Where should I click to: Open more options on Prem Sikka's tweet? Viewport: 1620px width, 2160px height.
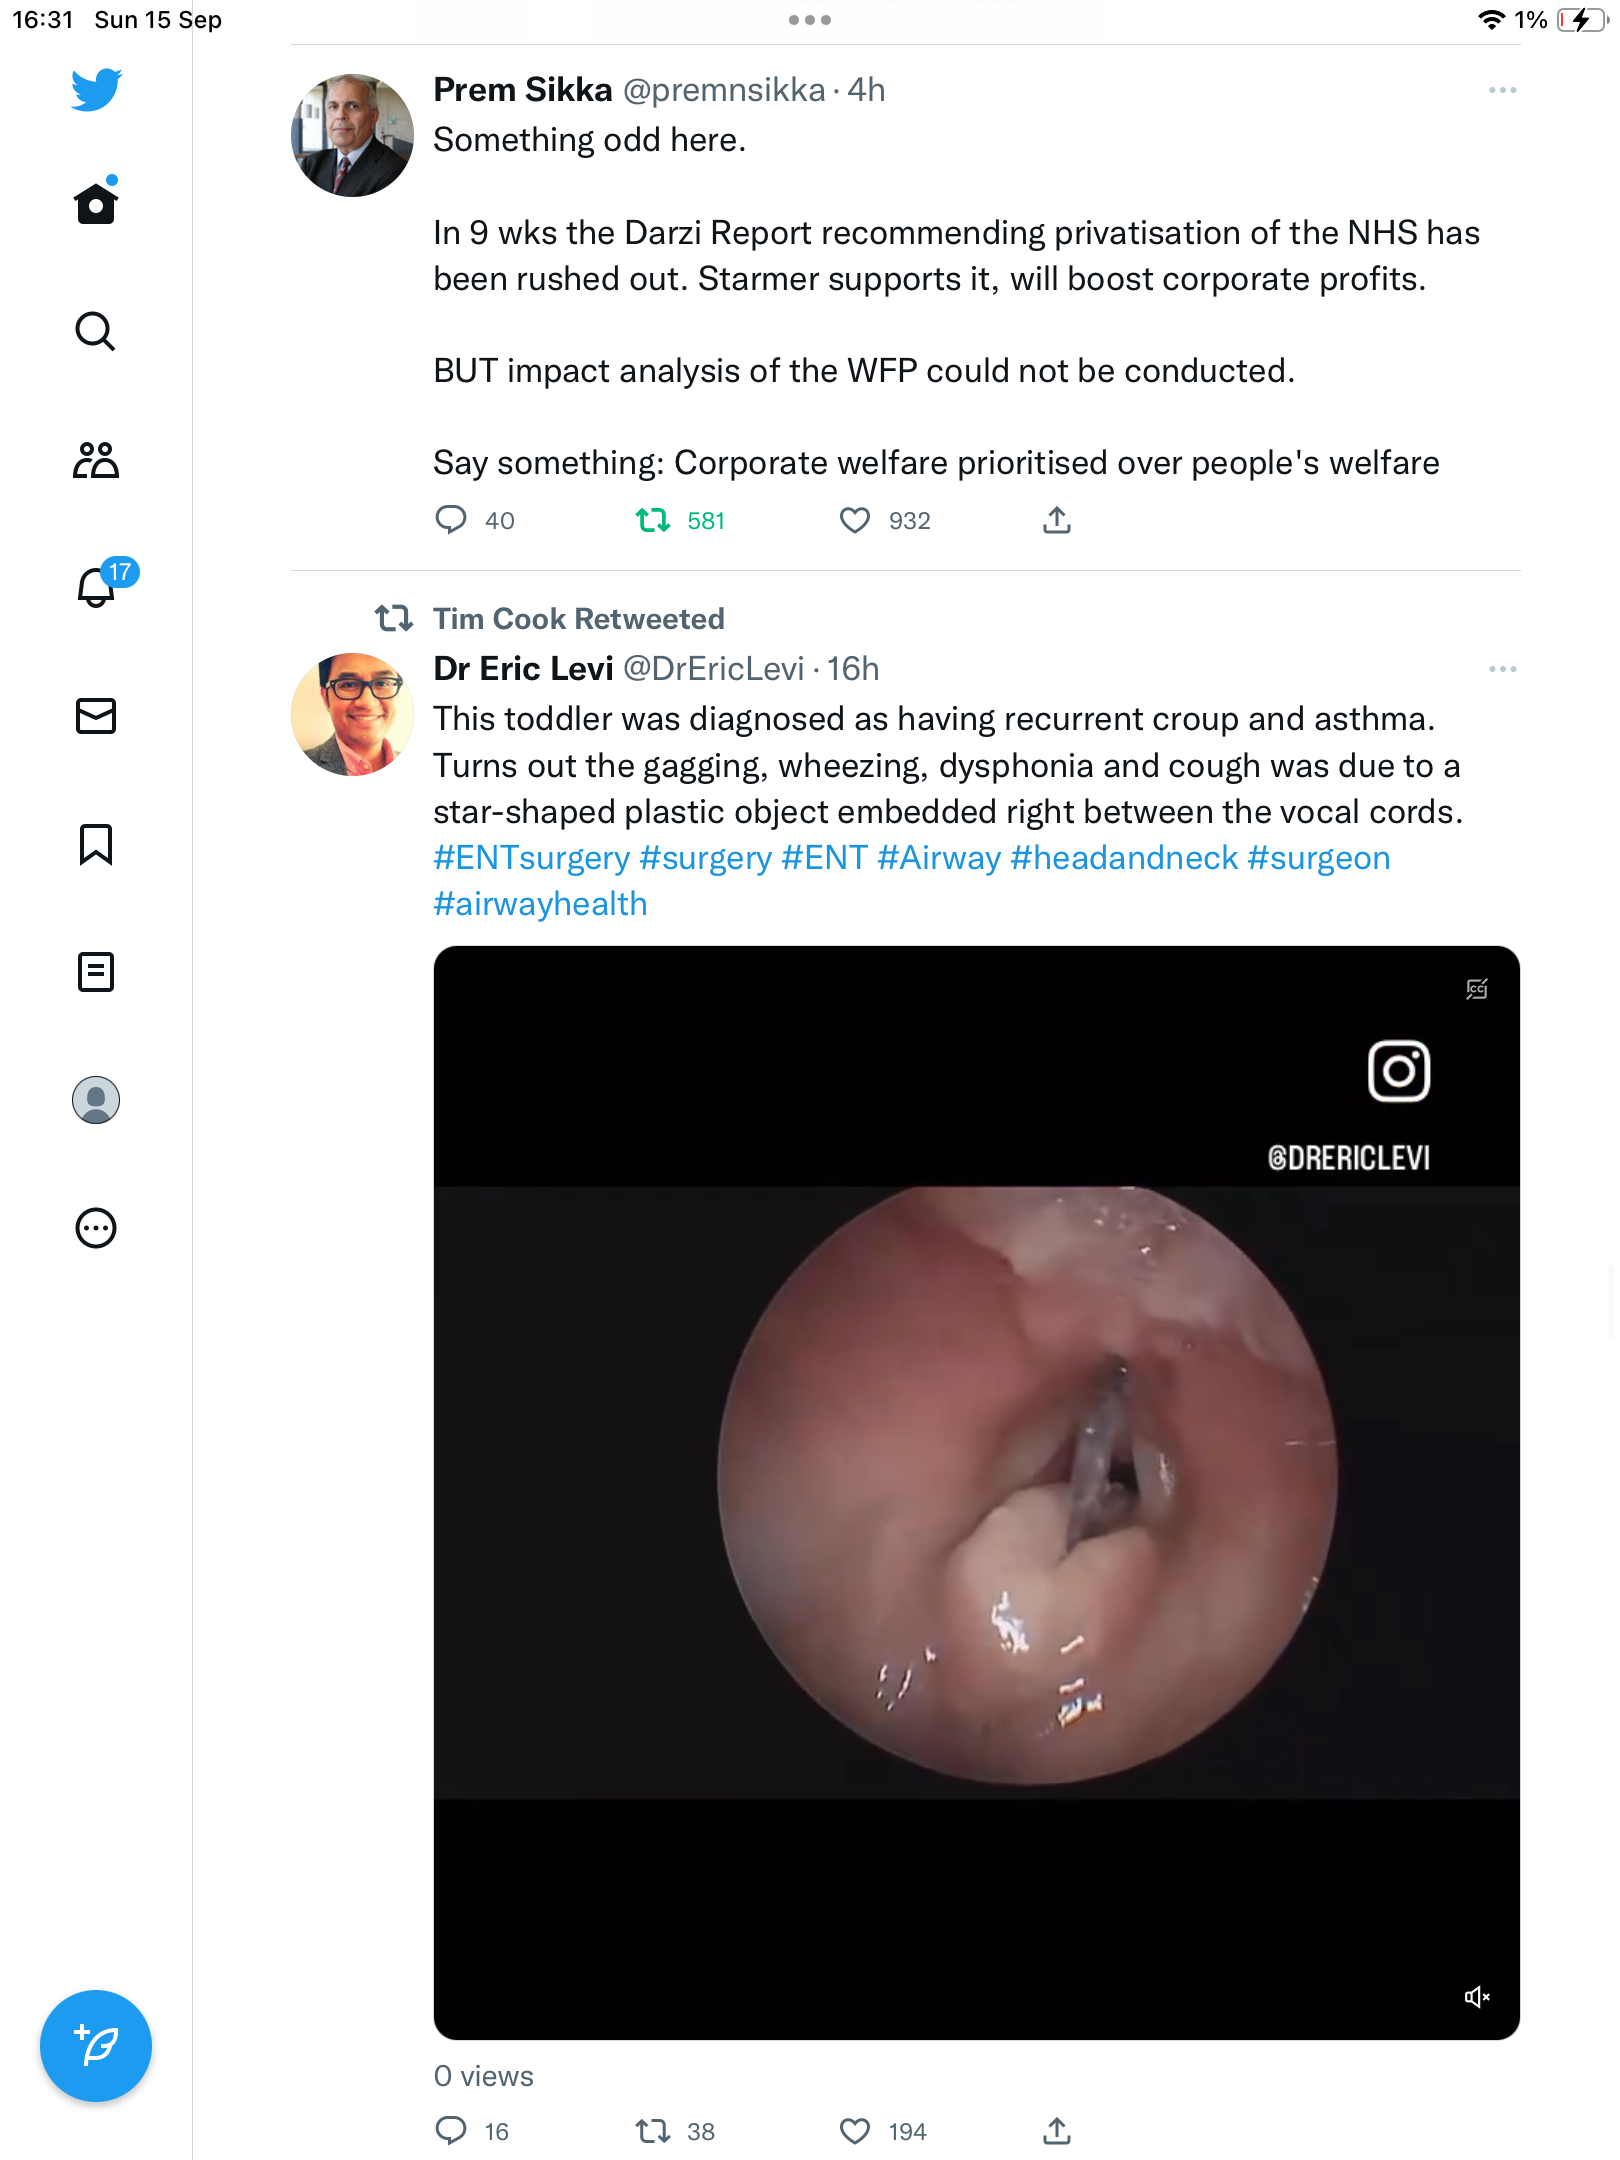(x=1503, y=90)
